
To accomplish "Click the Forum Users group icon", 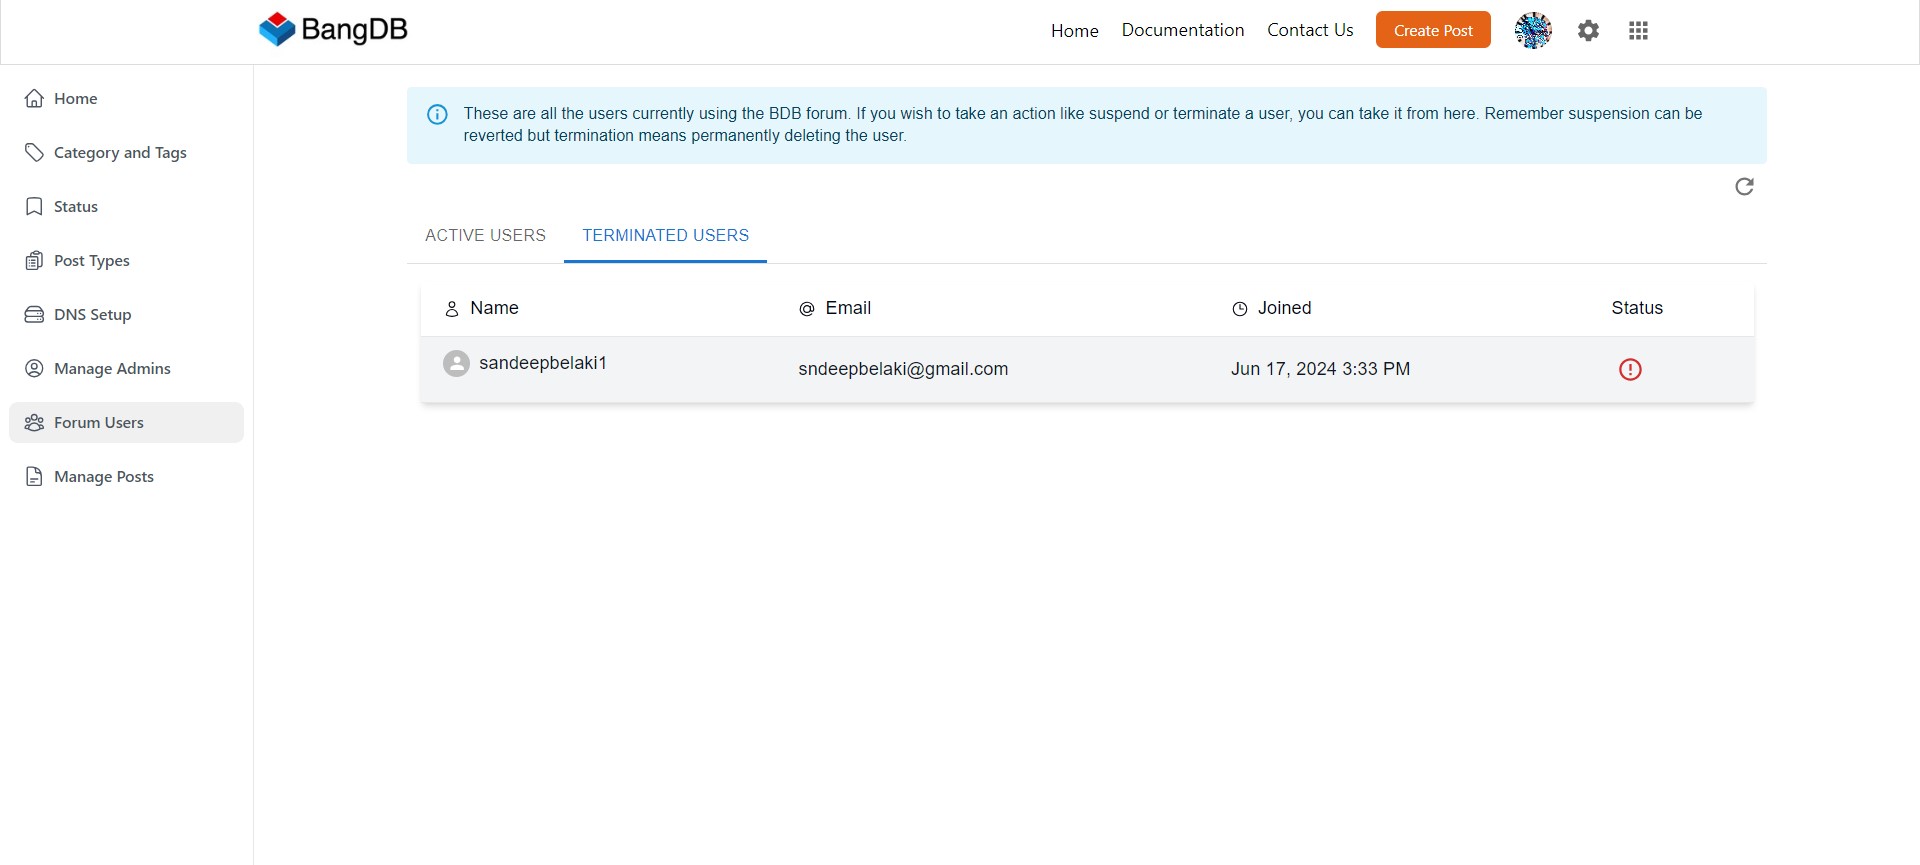I will point(34,422).
